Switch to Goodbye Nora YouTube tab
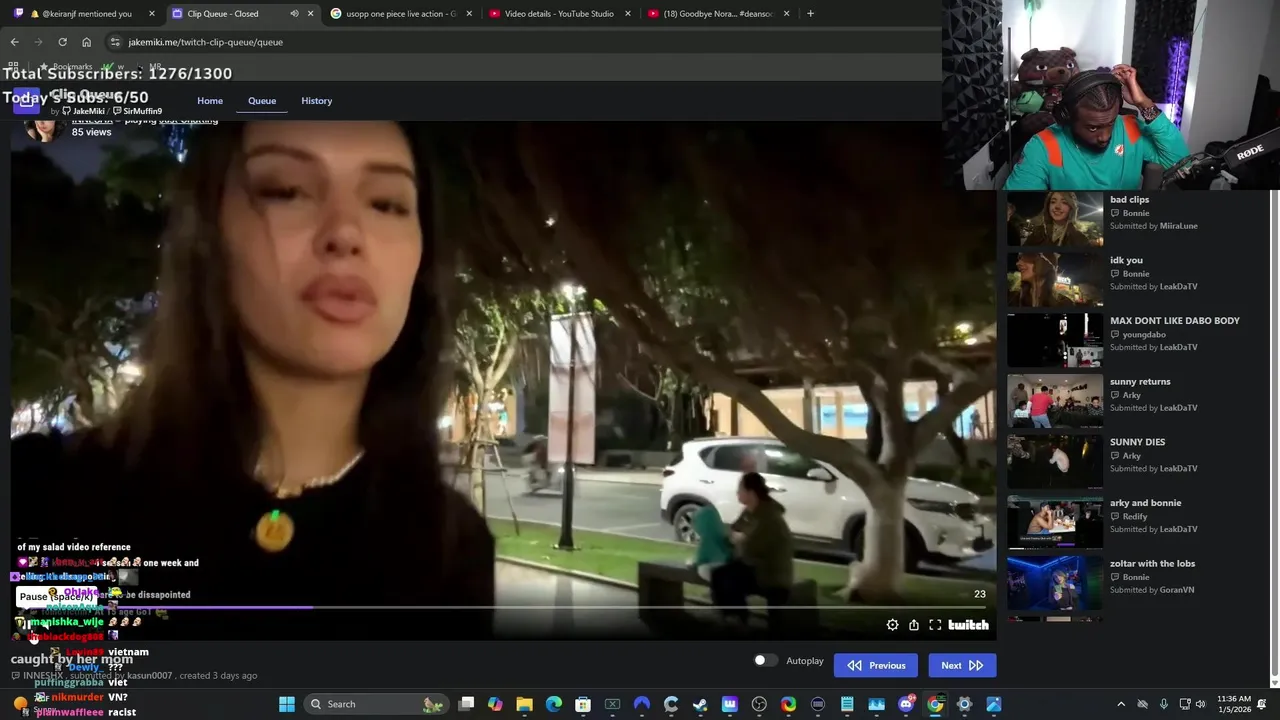Image resolution: width=1280 pixels, height=720 pixels. pos(718,14)
